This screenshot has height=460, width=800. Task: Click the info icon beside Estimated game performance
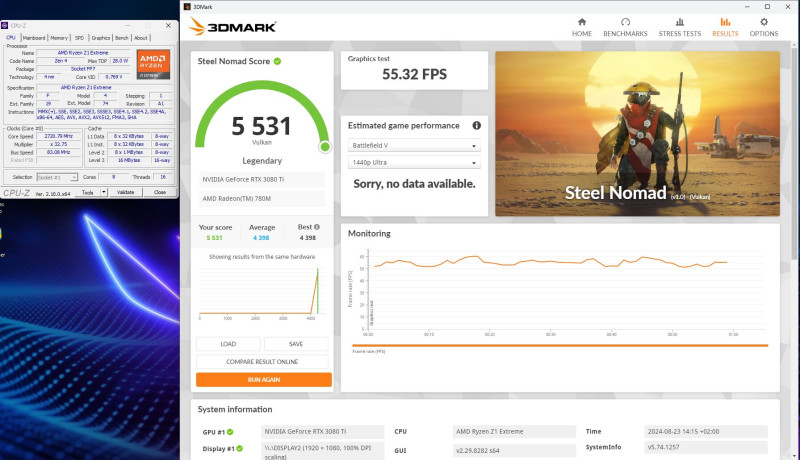(477, 125)
